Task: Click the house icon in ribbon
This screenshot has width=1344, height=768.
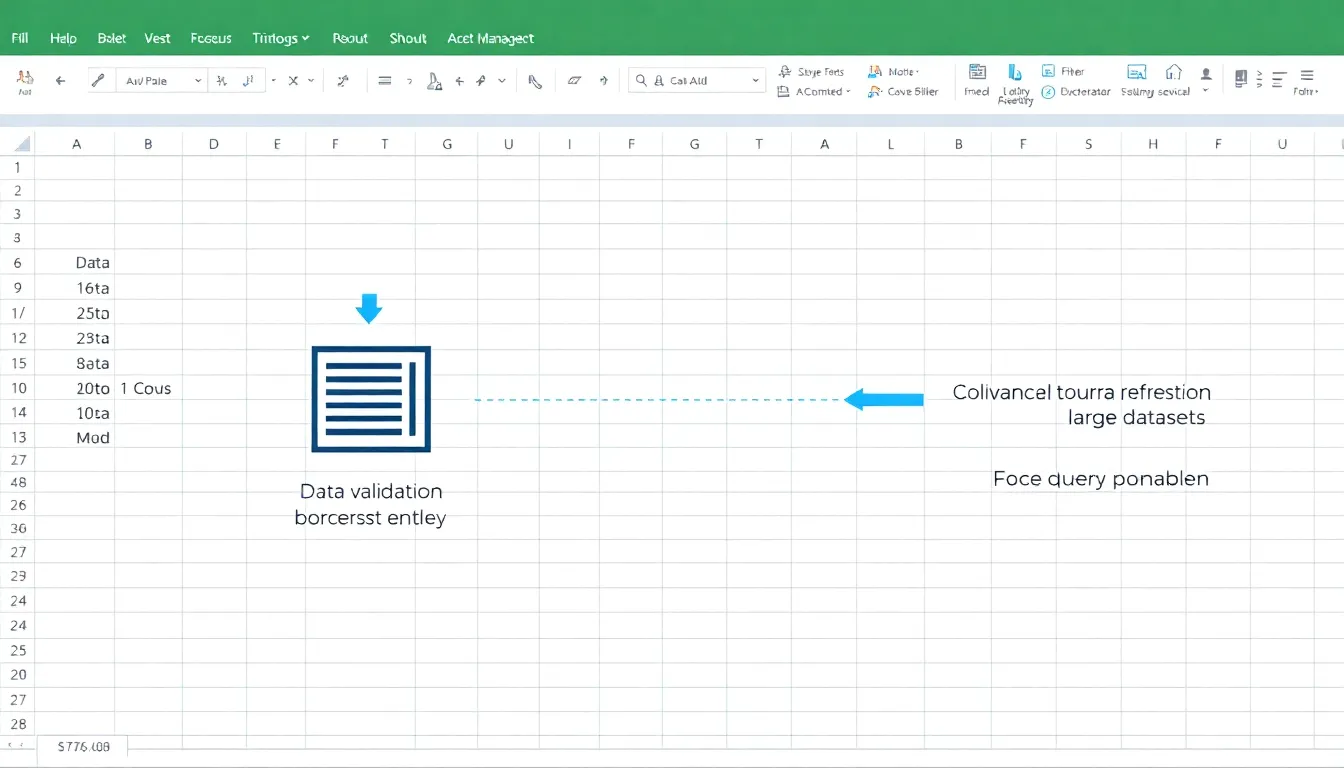Action: point(1174,72)
